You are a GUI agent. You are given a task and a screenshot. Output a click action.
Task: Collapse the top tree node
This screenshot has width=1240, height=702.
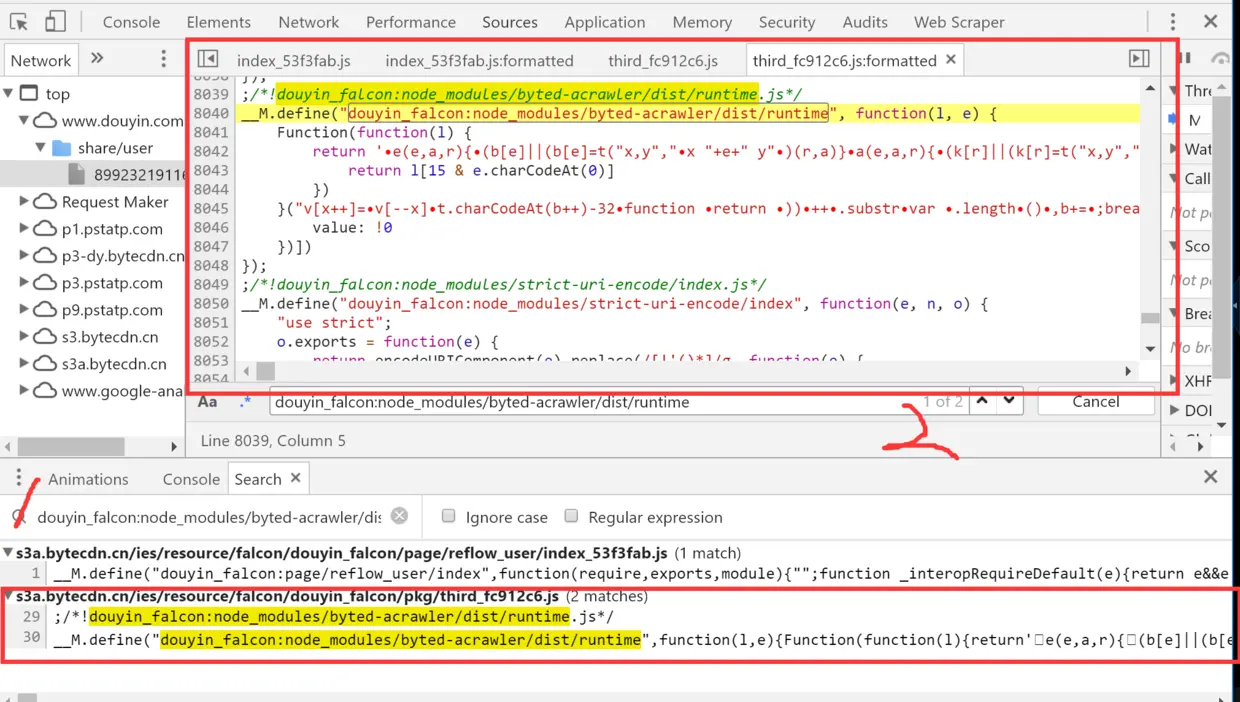click(x=8, y=94)
